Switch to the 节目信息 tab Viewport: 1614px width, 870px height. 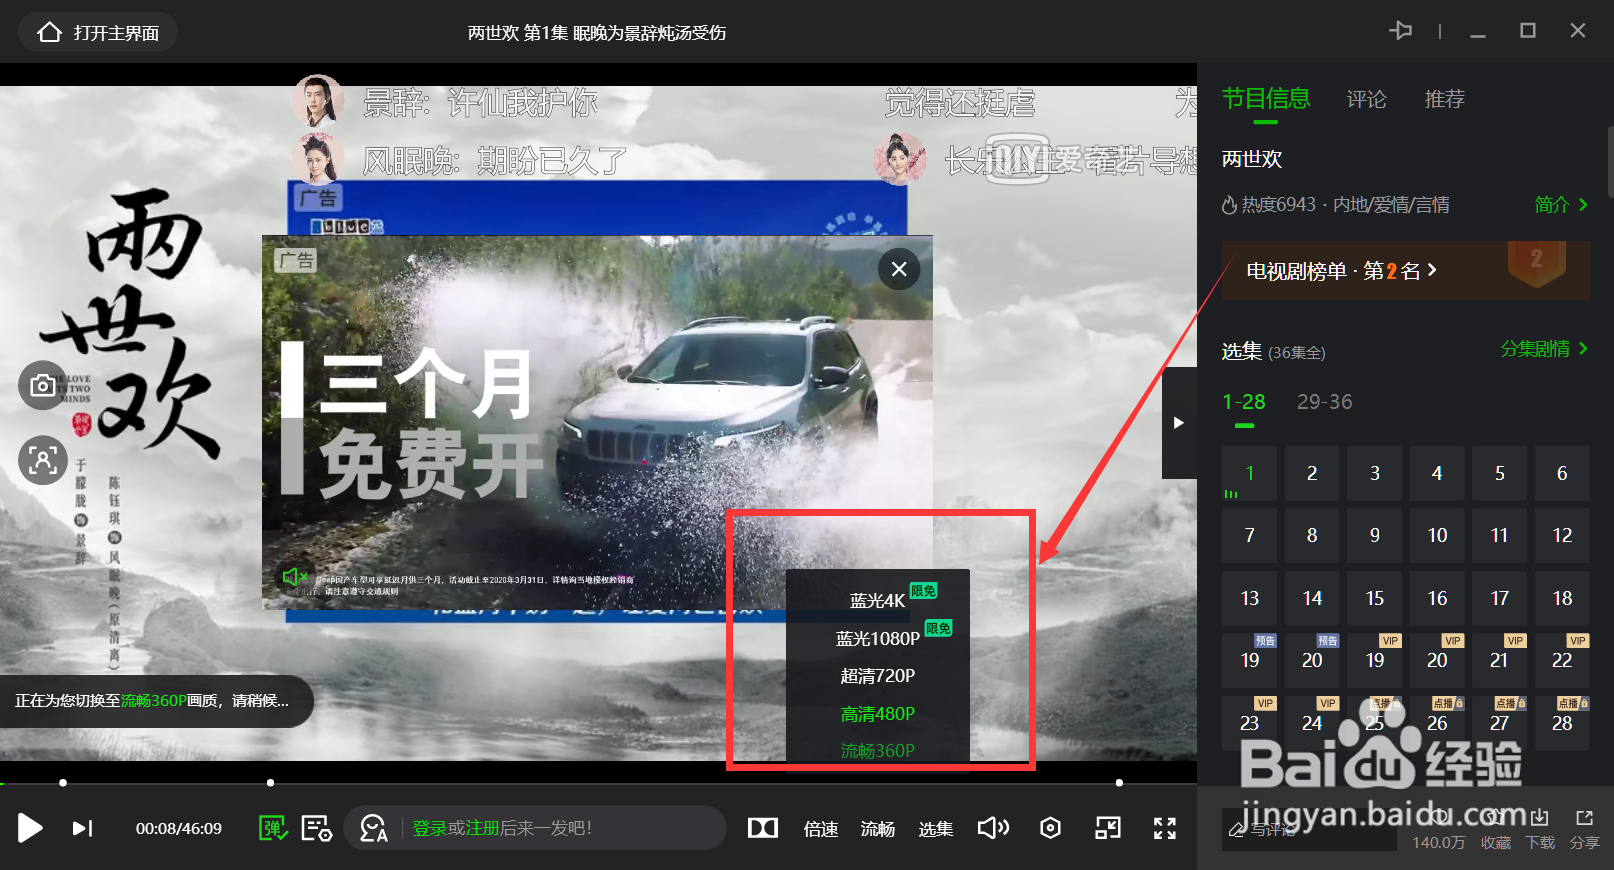click(1266, 98)
